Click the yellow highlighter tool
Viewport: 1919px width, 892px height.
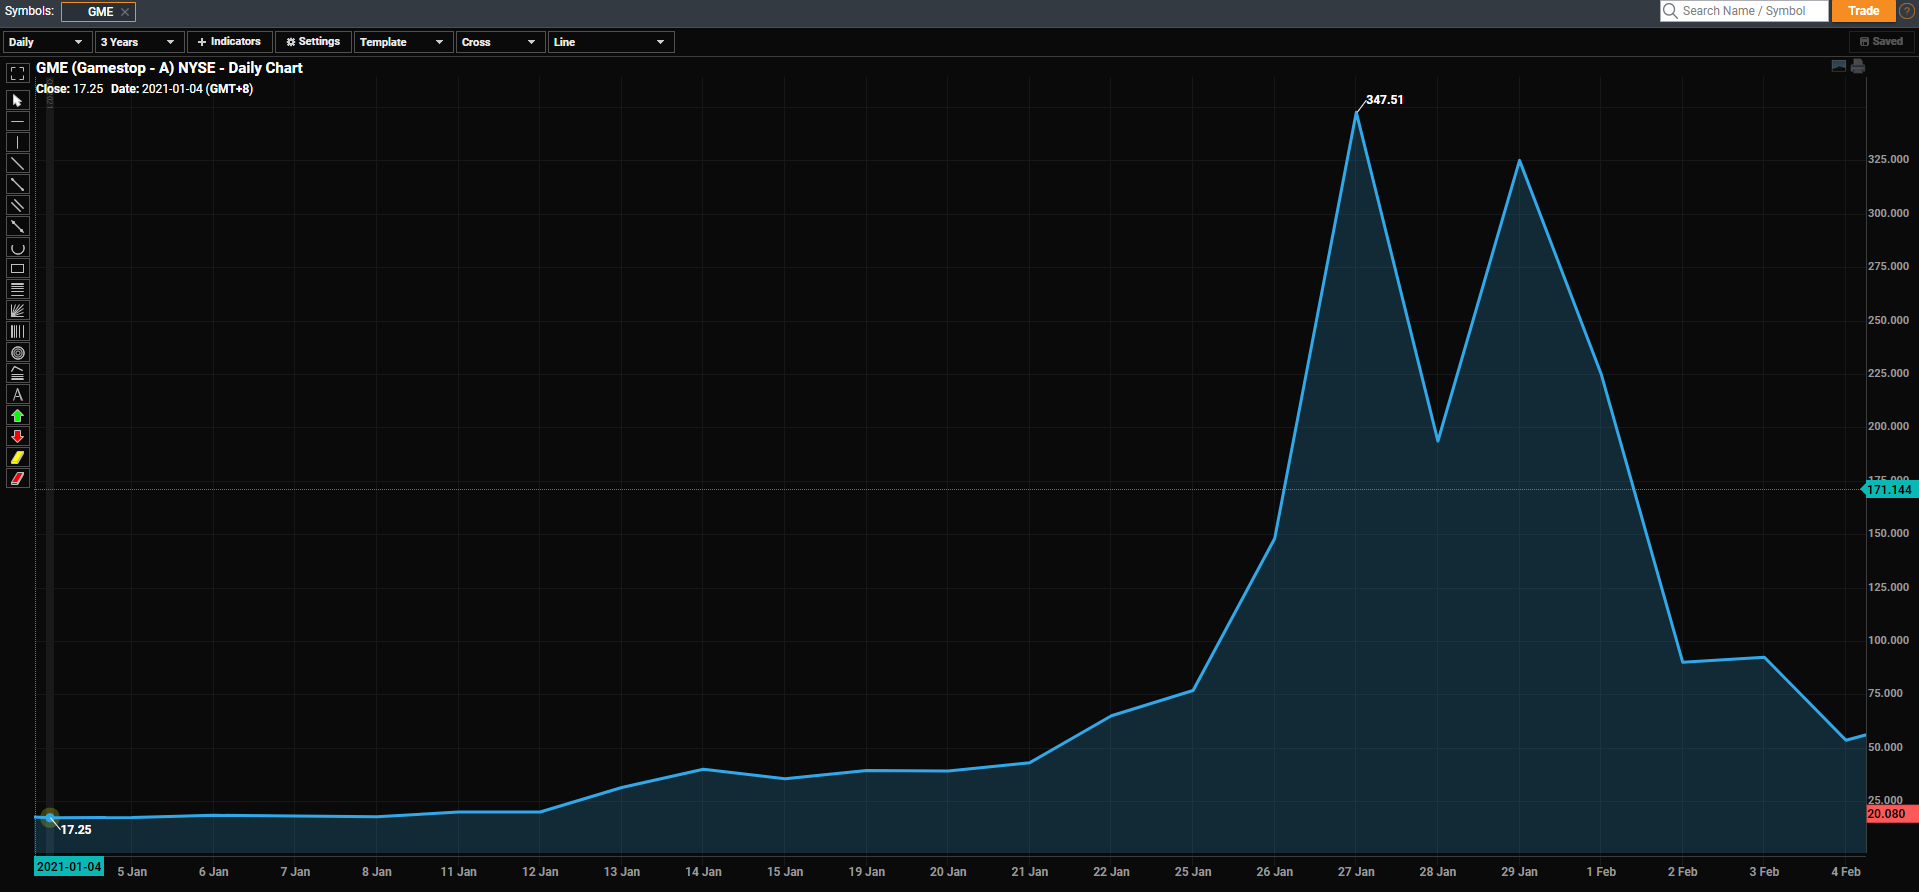[x=17, y=458]
